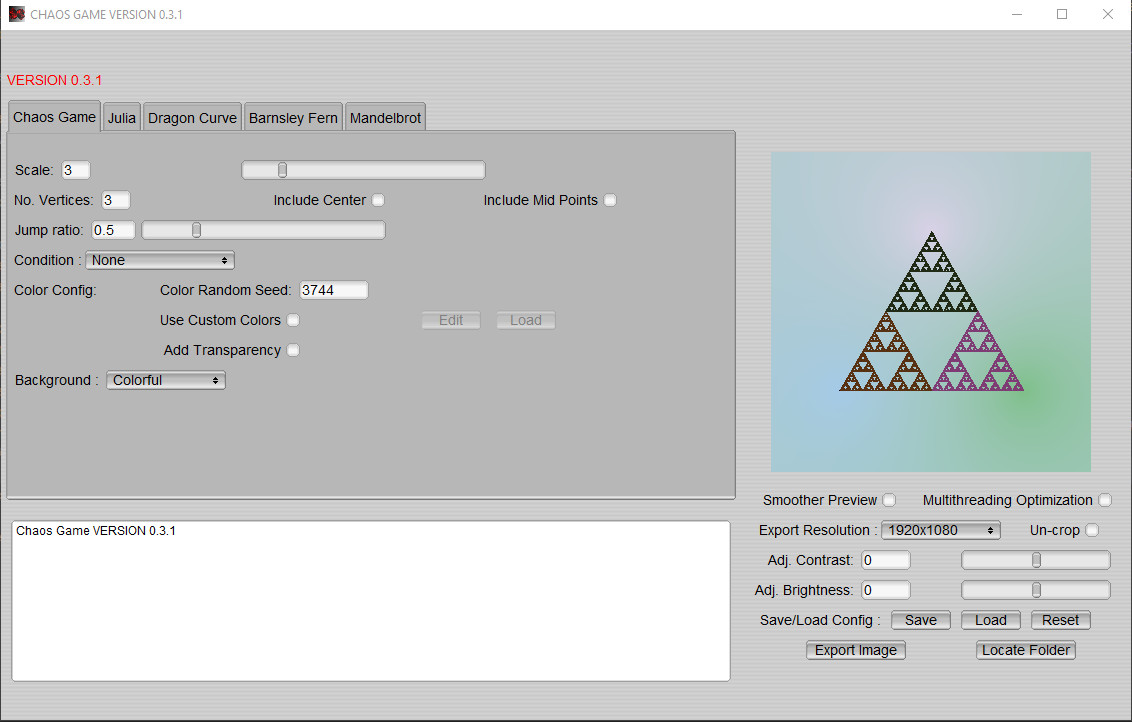This screenshot has width=1132, height=722.
Task: Open the Mandelbrot tab
Action: 385,116
